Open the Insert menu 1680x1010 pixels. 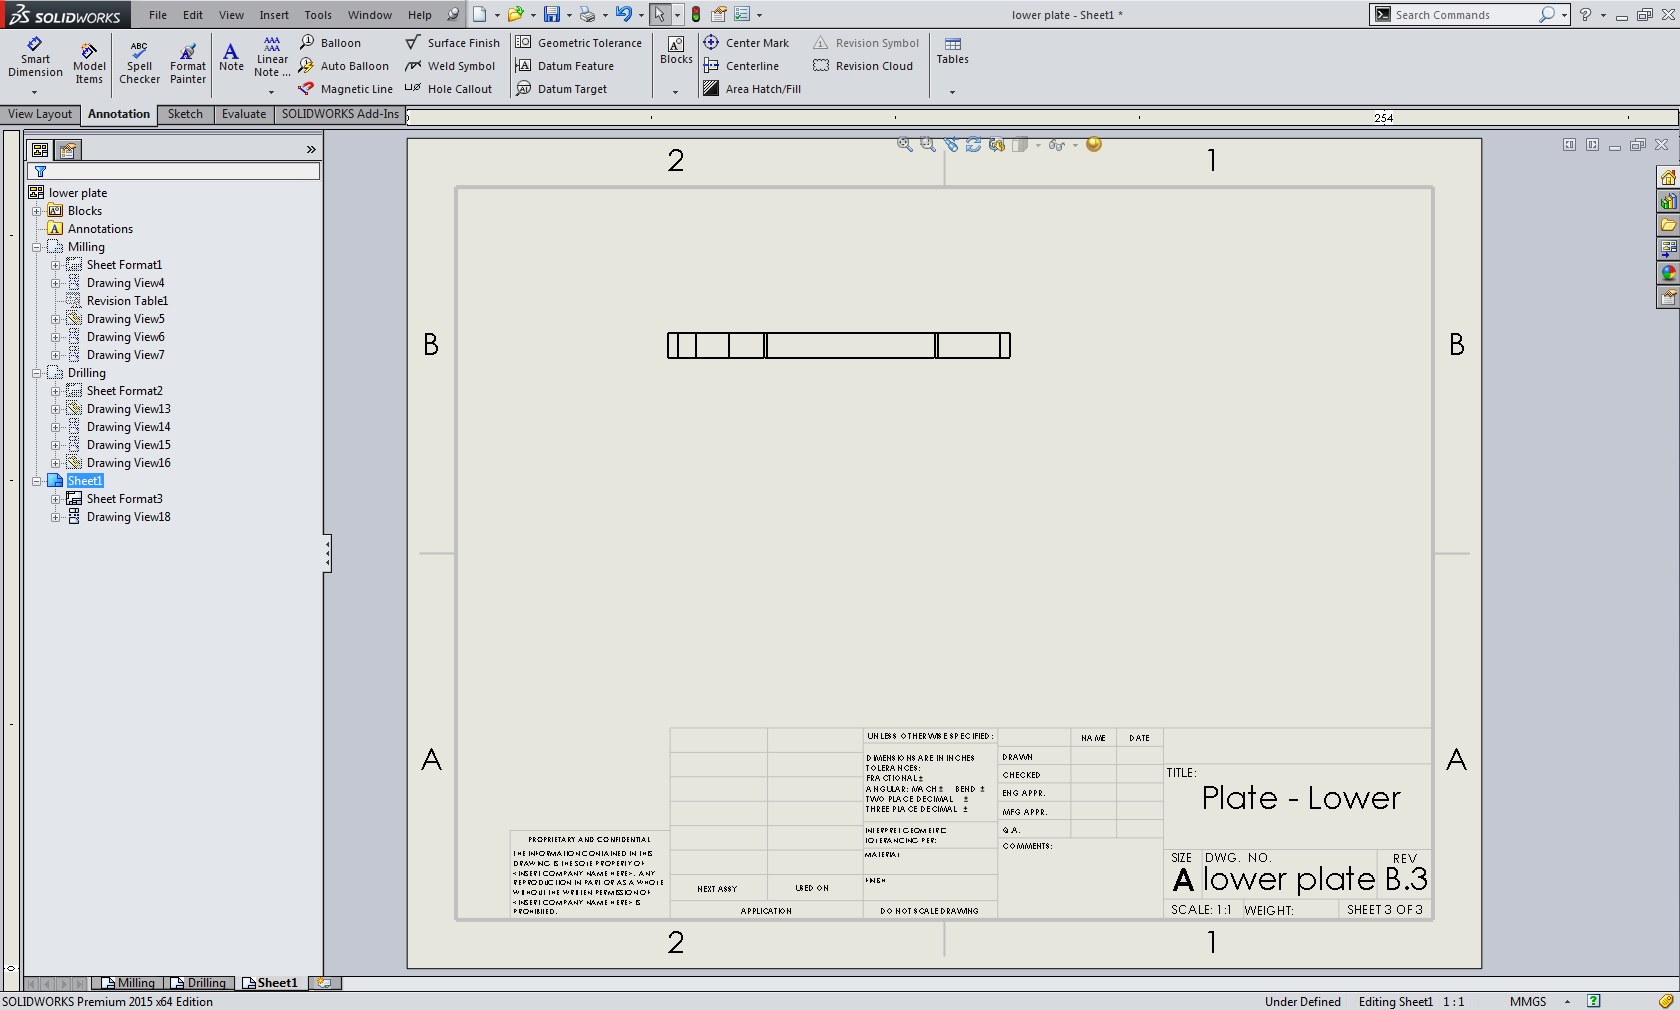(x=273, y=15)
